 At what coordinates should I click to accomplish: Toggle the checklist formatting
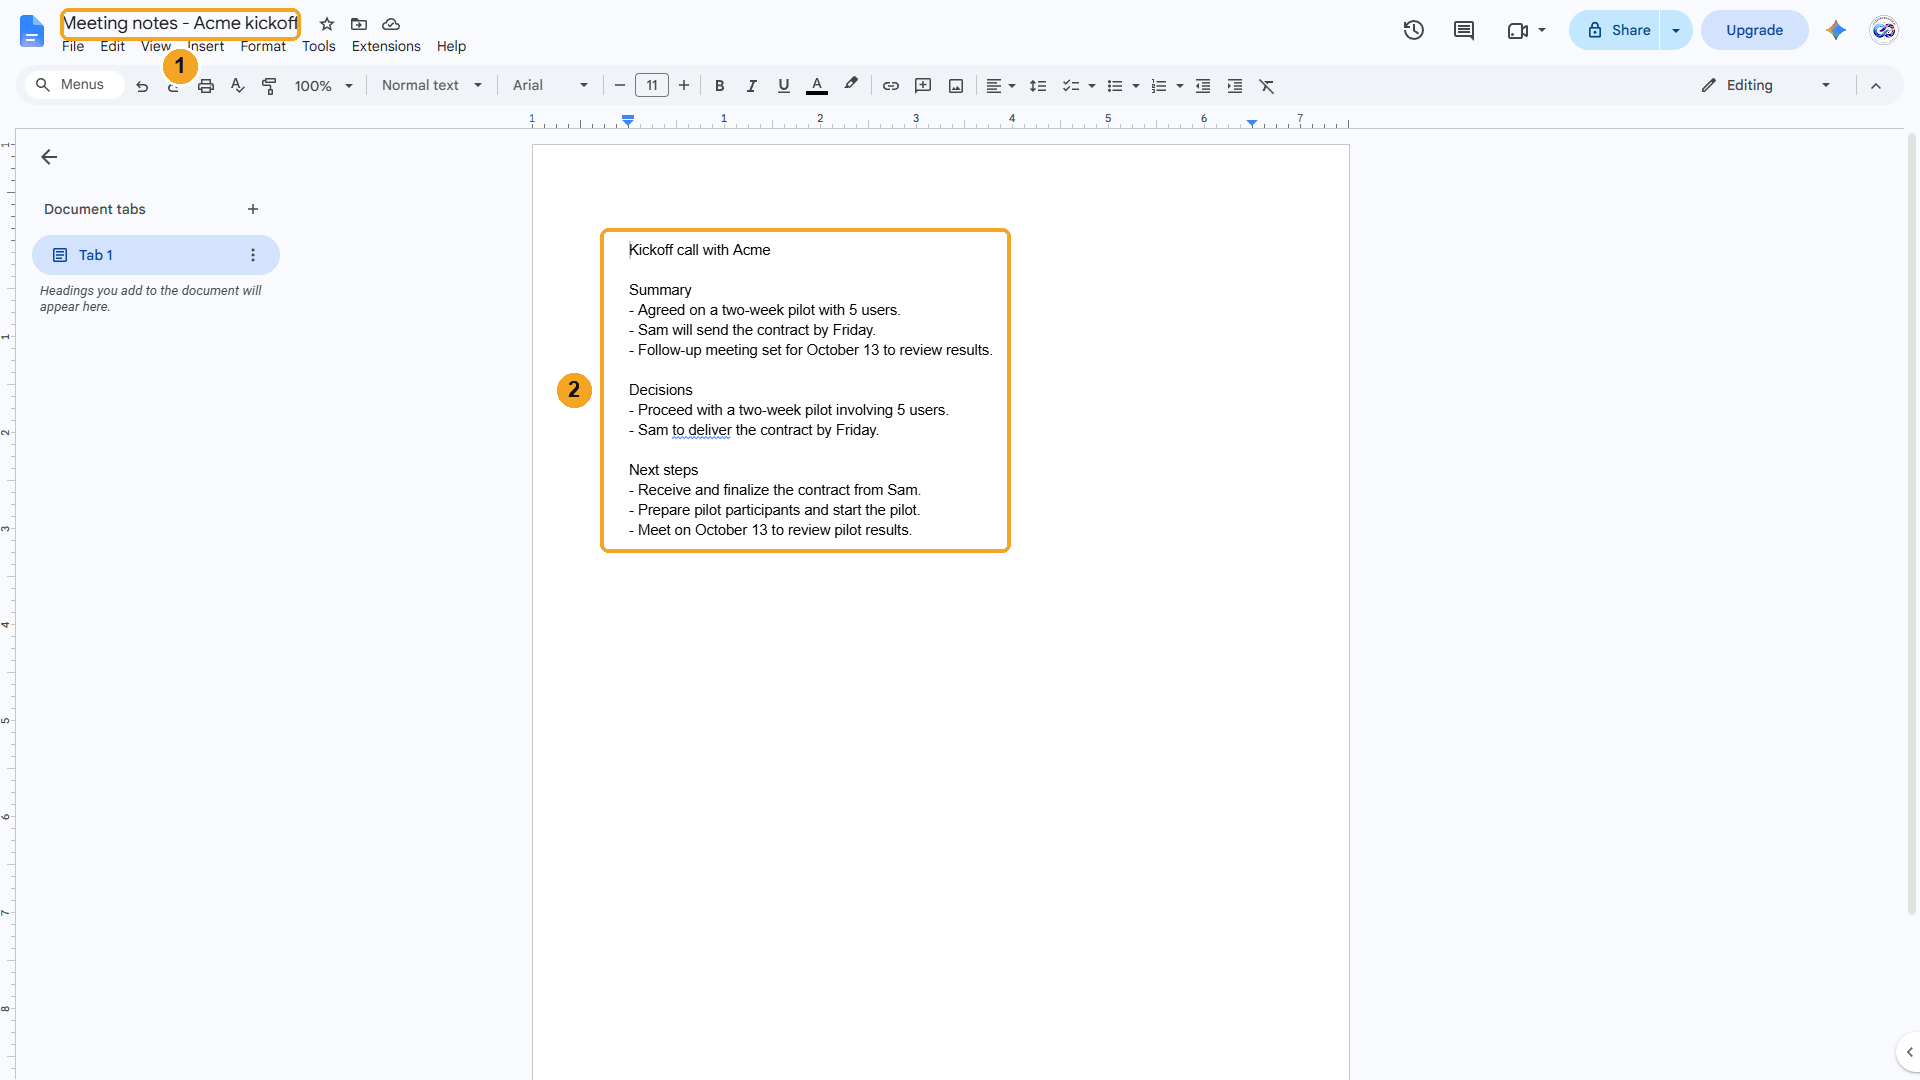point(1071,86)
